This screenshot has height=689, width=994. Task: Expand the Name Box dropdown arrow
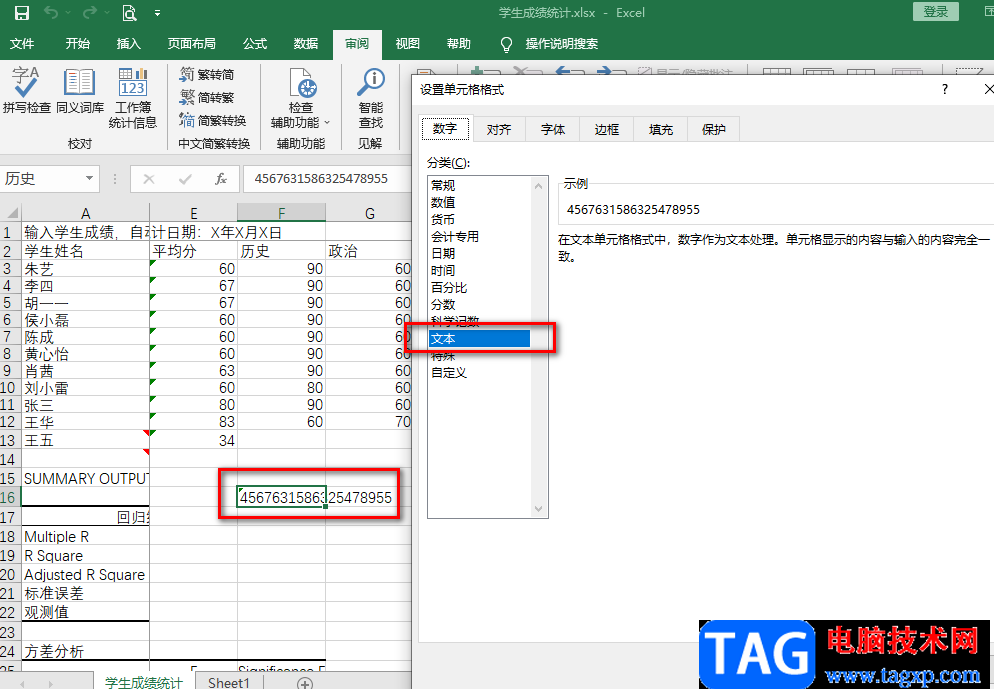pos(89,179)
